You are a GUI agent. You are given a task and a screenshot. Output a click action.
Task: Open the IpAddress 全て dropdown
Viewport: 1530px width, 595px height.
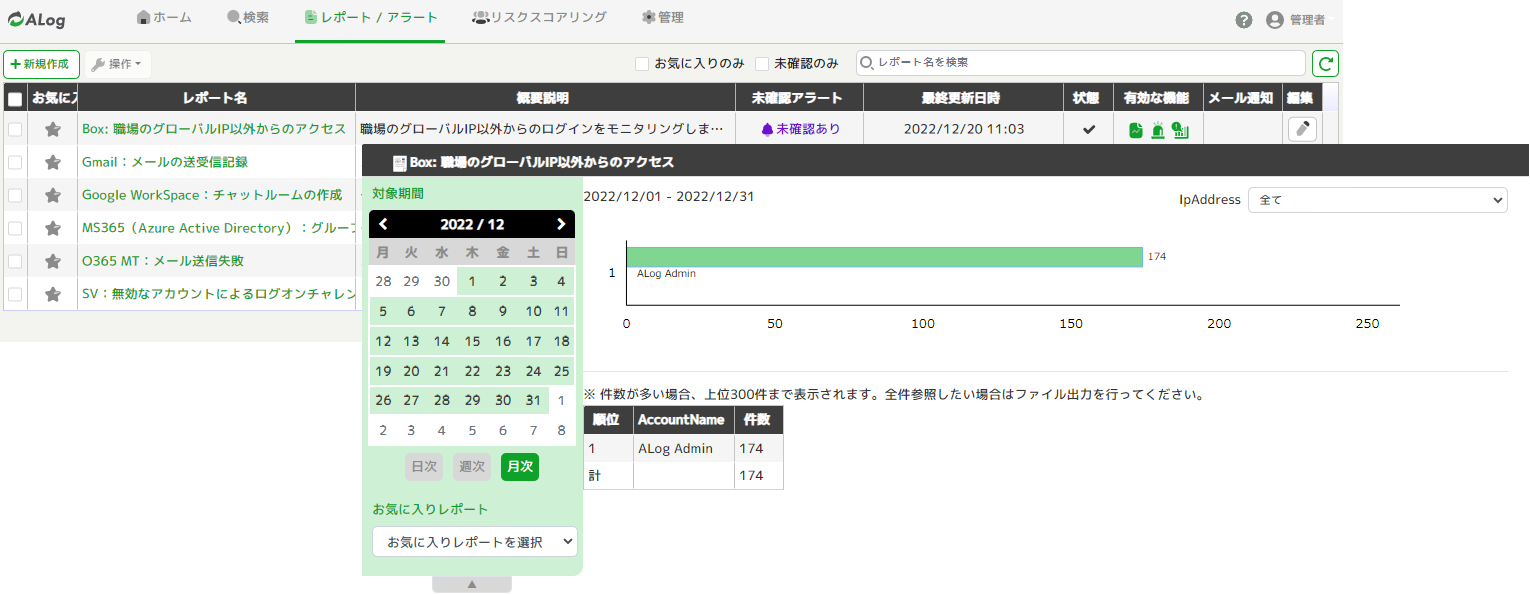pos(1377,200)
